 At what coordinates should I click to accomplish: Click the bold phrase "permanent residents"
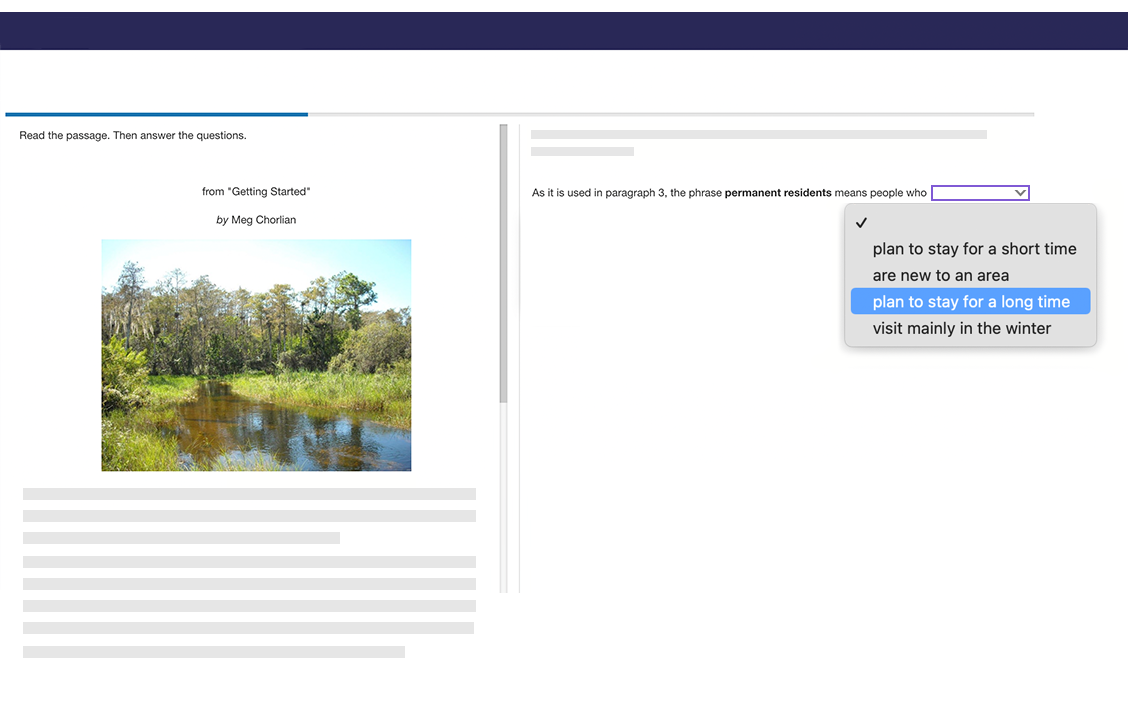pos(777,193)
